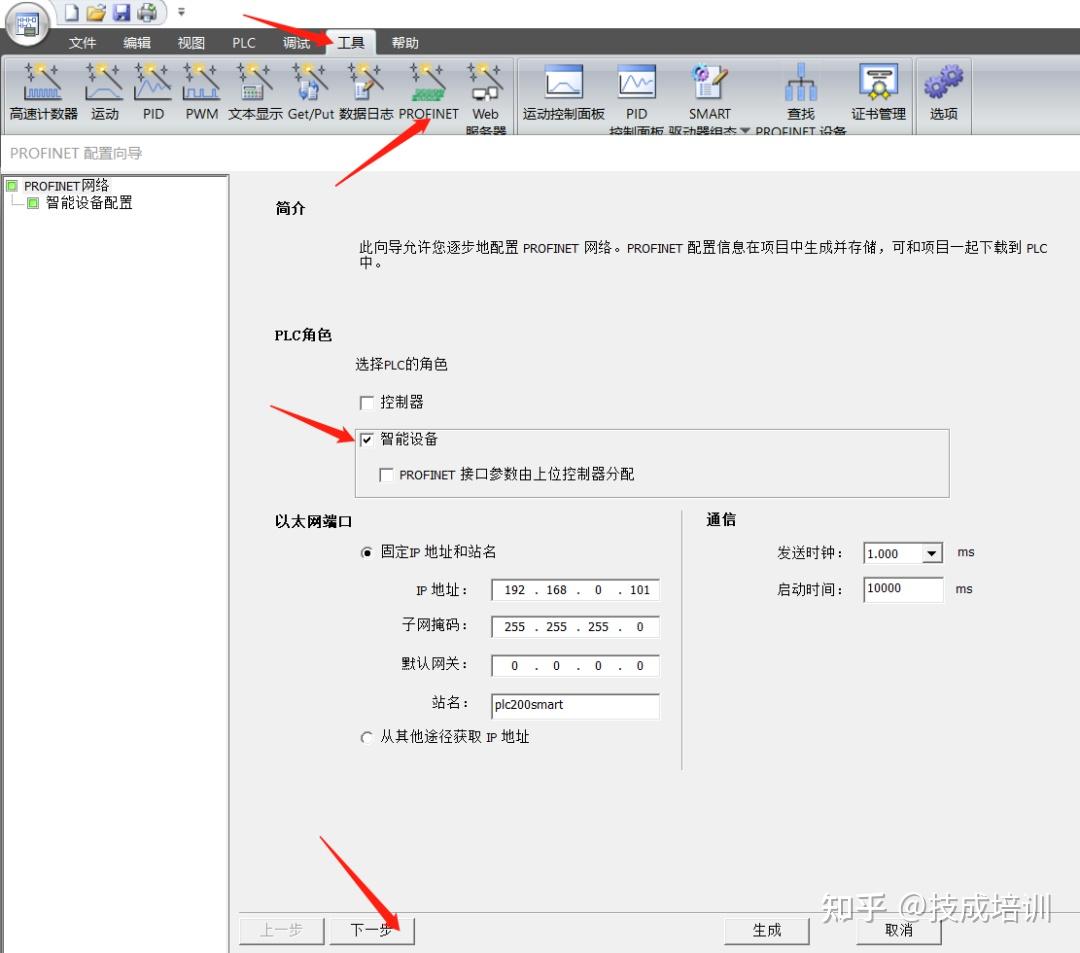Launch the High-speed counter wizard

pyautogui.click(x=43, y=92)
